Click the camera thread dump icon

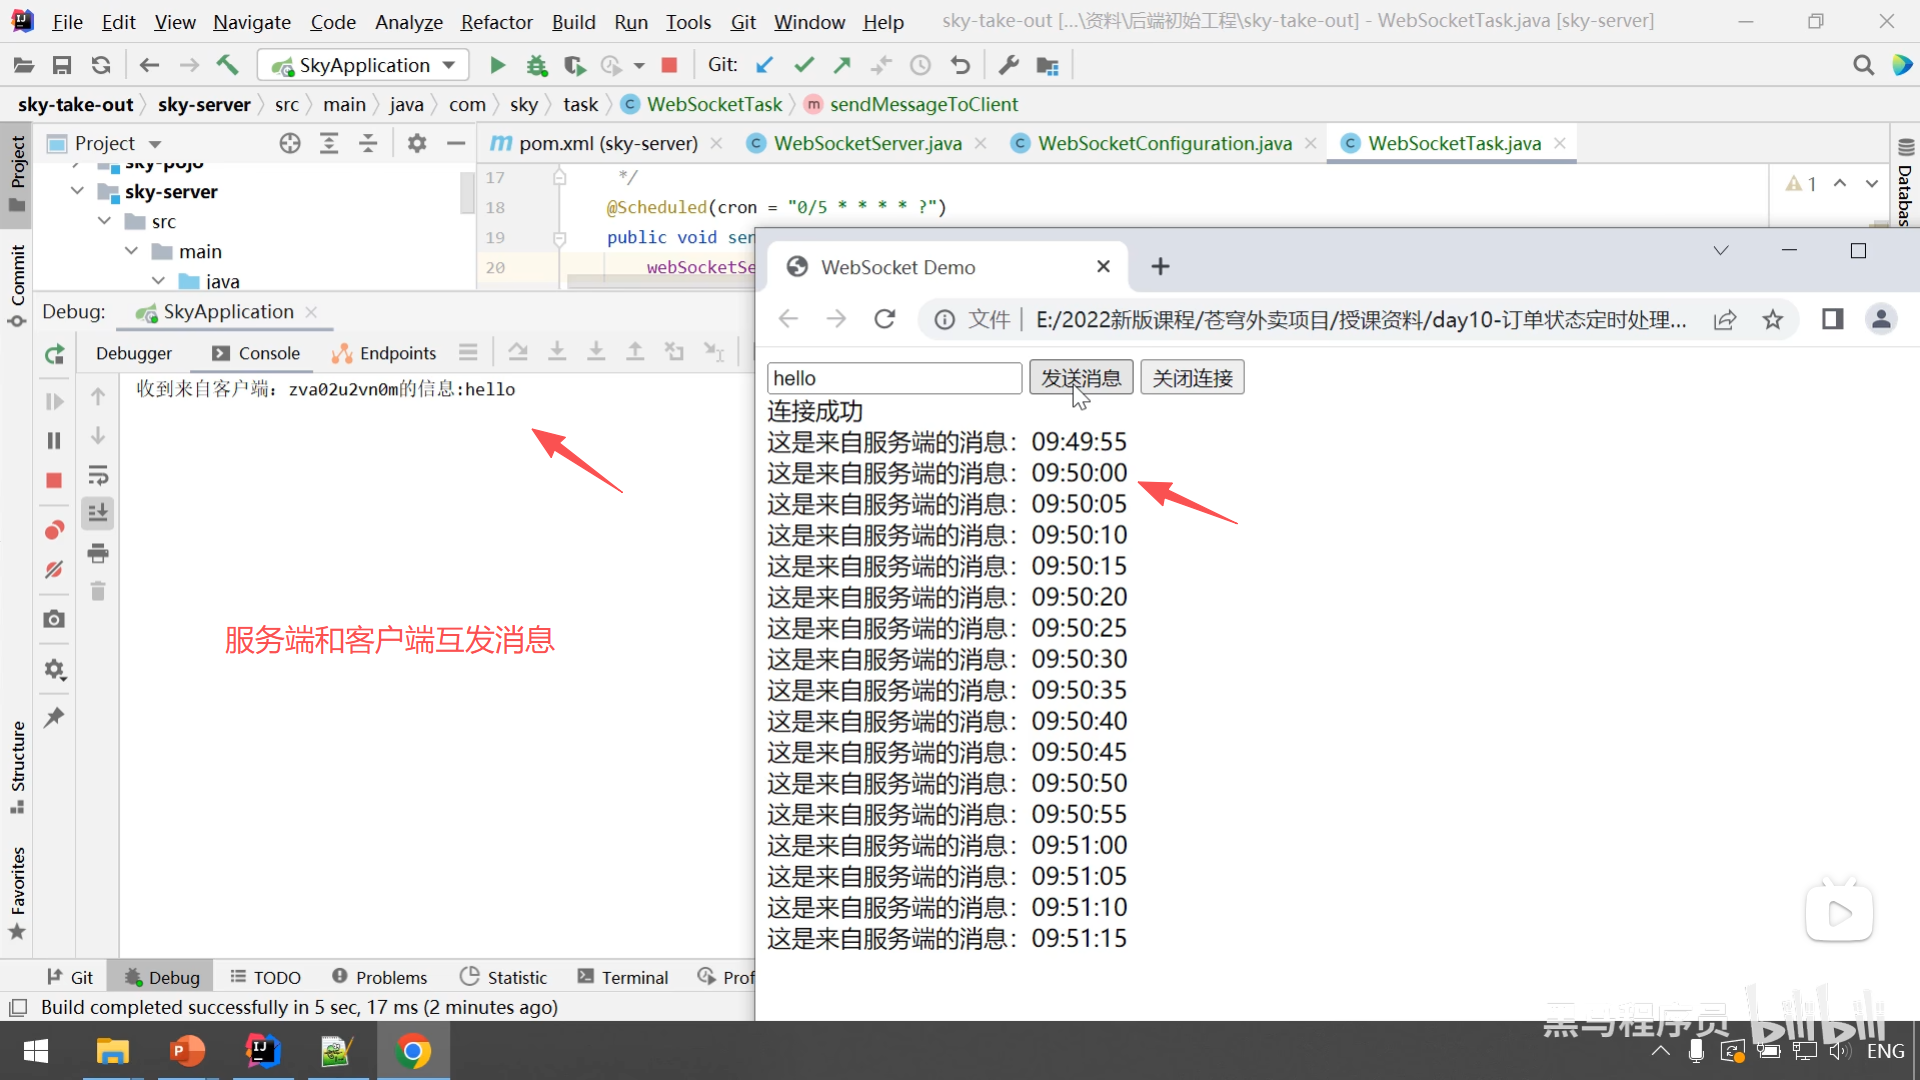[x=54, y=619]
